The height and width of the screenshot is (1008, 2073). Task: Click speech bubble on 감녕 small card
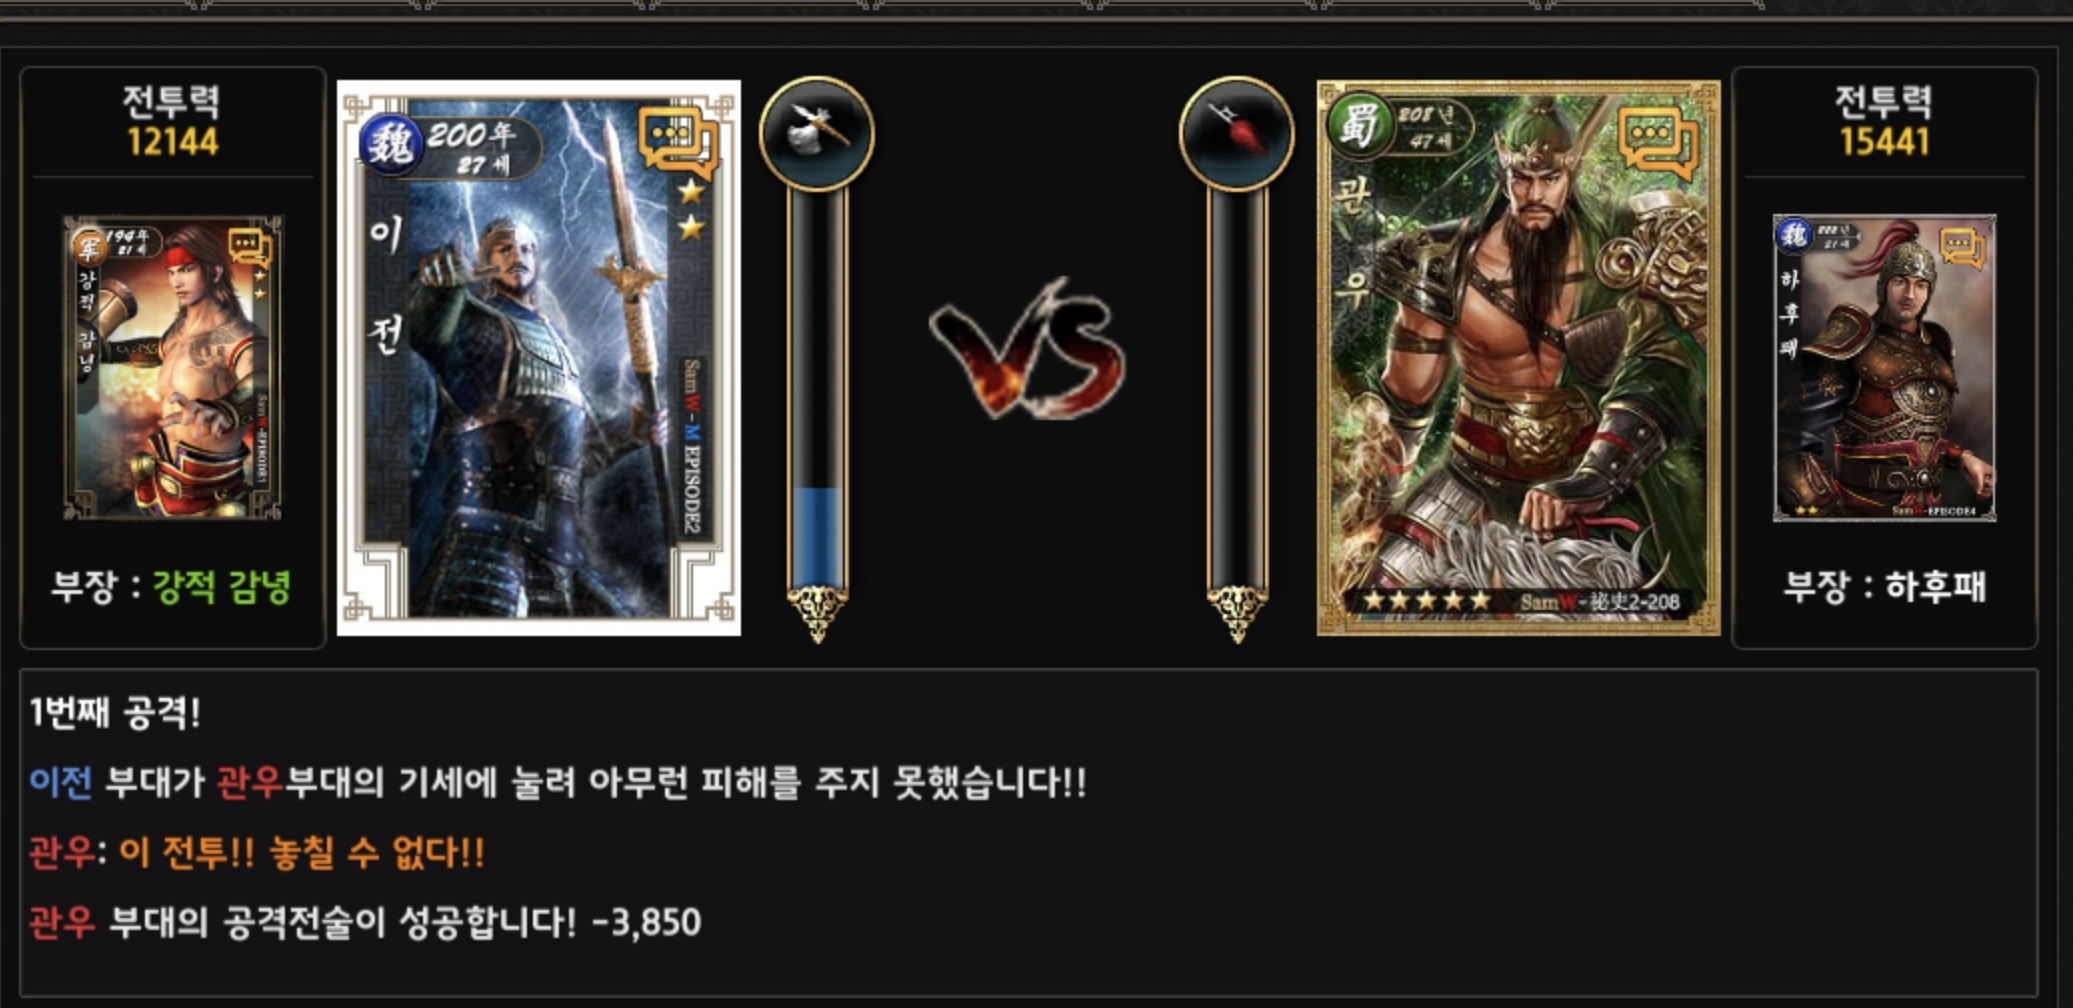(x=249, y=246)
